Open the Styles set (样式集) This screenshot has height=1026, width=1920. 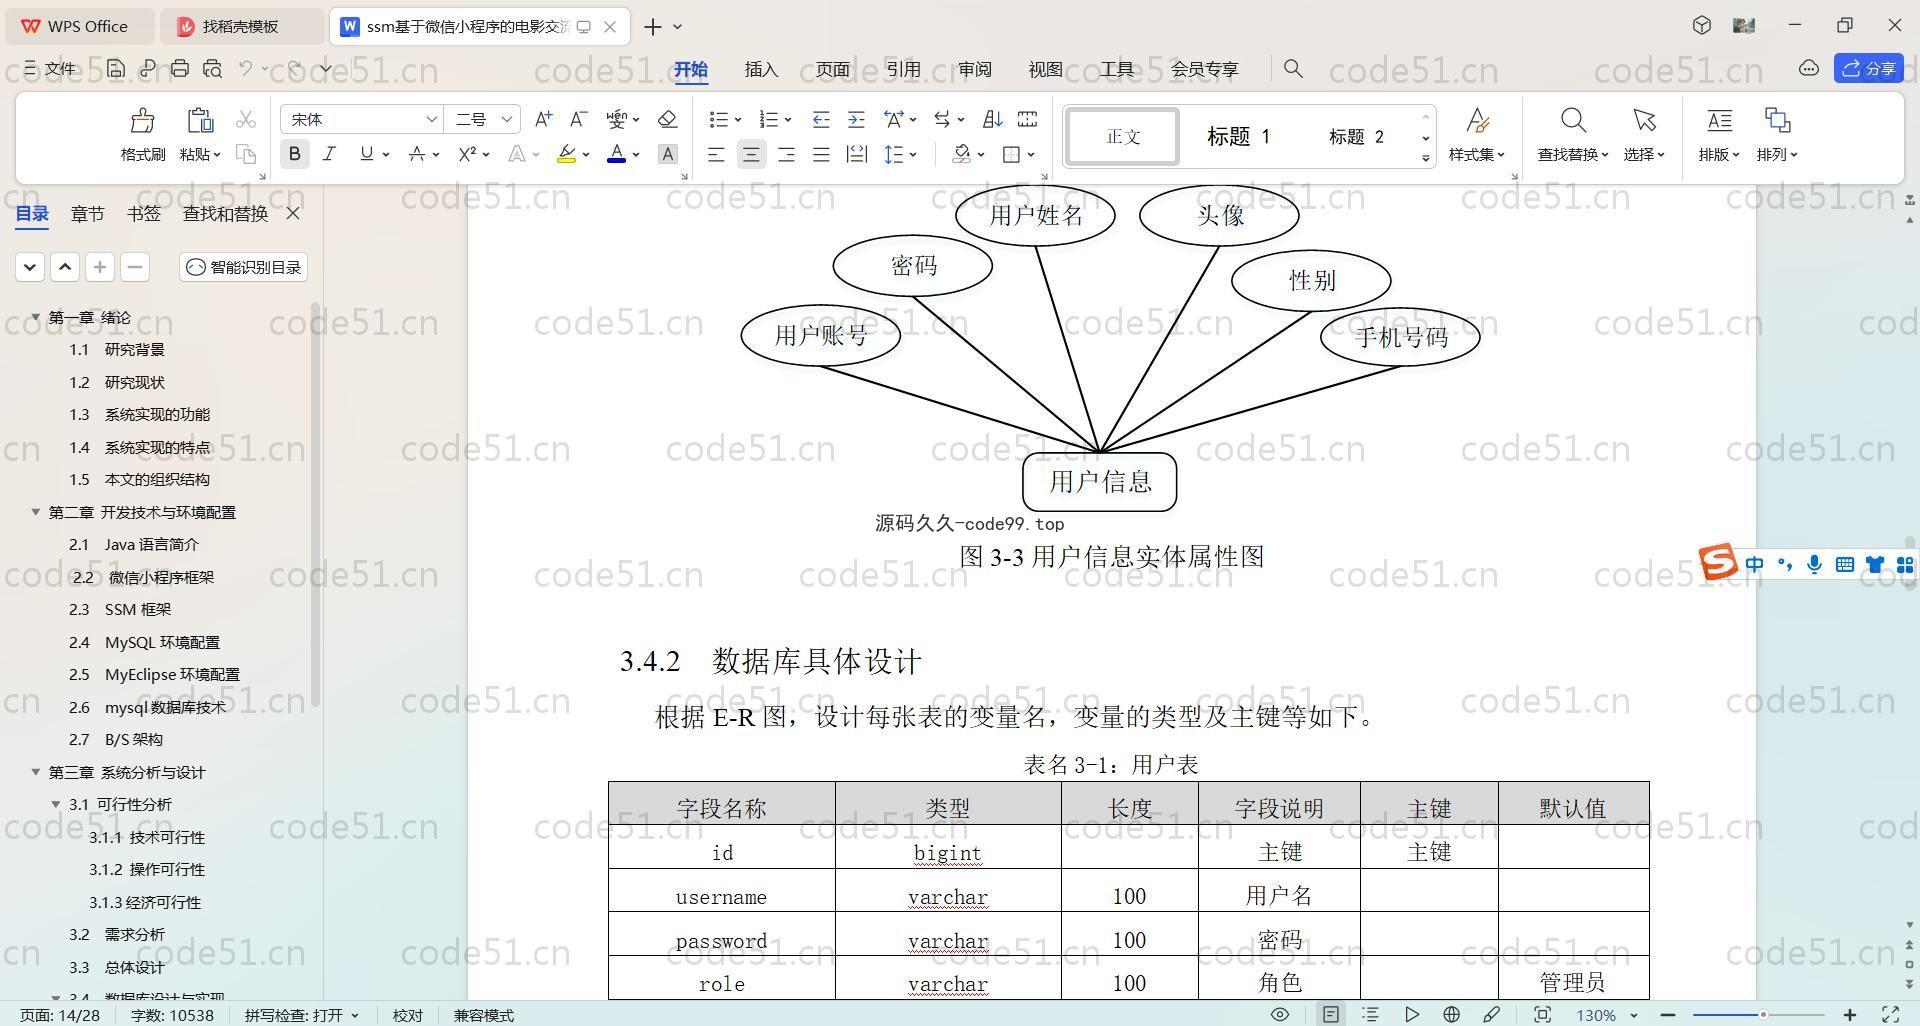pos(1477,135)
